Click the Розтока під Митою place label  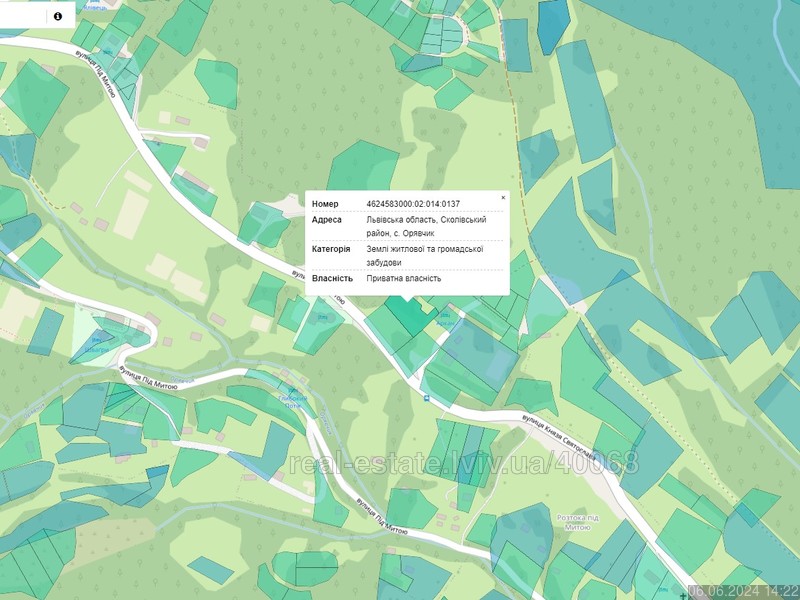click(x=578, y=522)
